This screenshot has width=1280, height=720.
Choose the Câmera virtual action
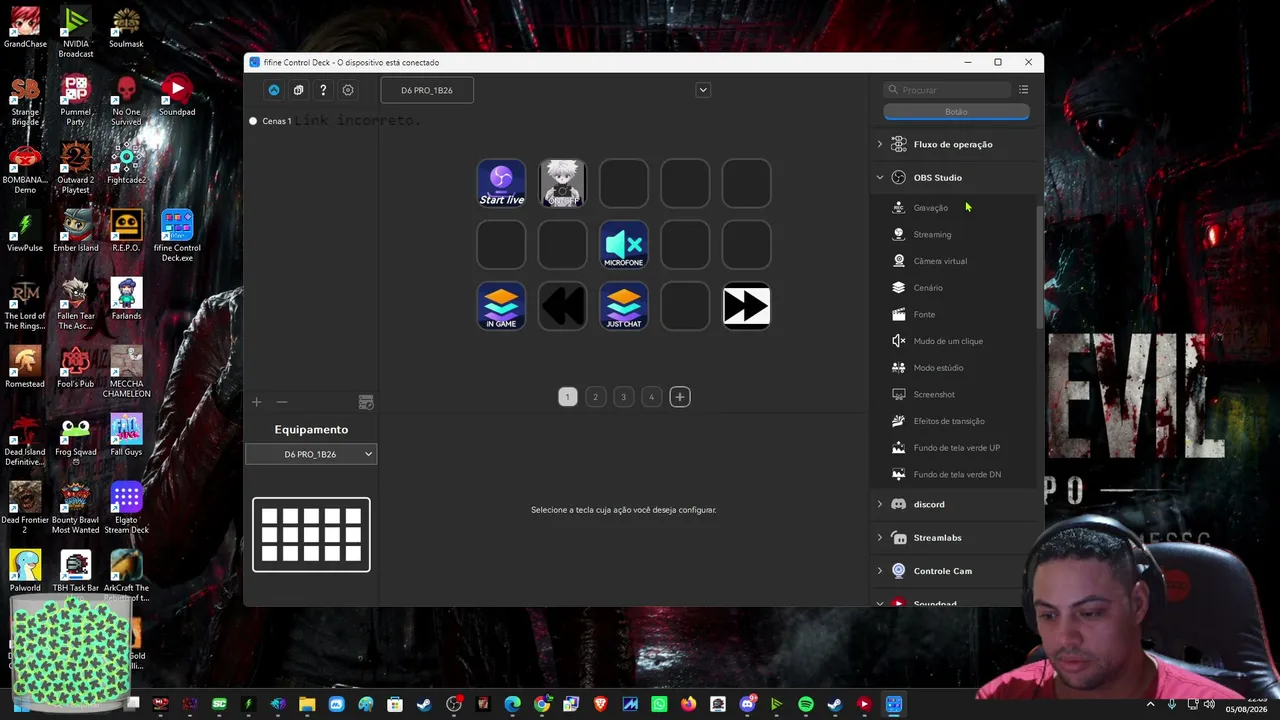click(940, 261)
